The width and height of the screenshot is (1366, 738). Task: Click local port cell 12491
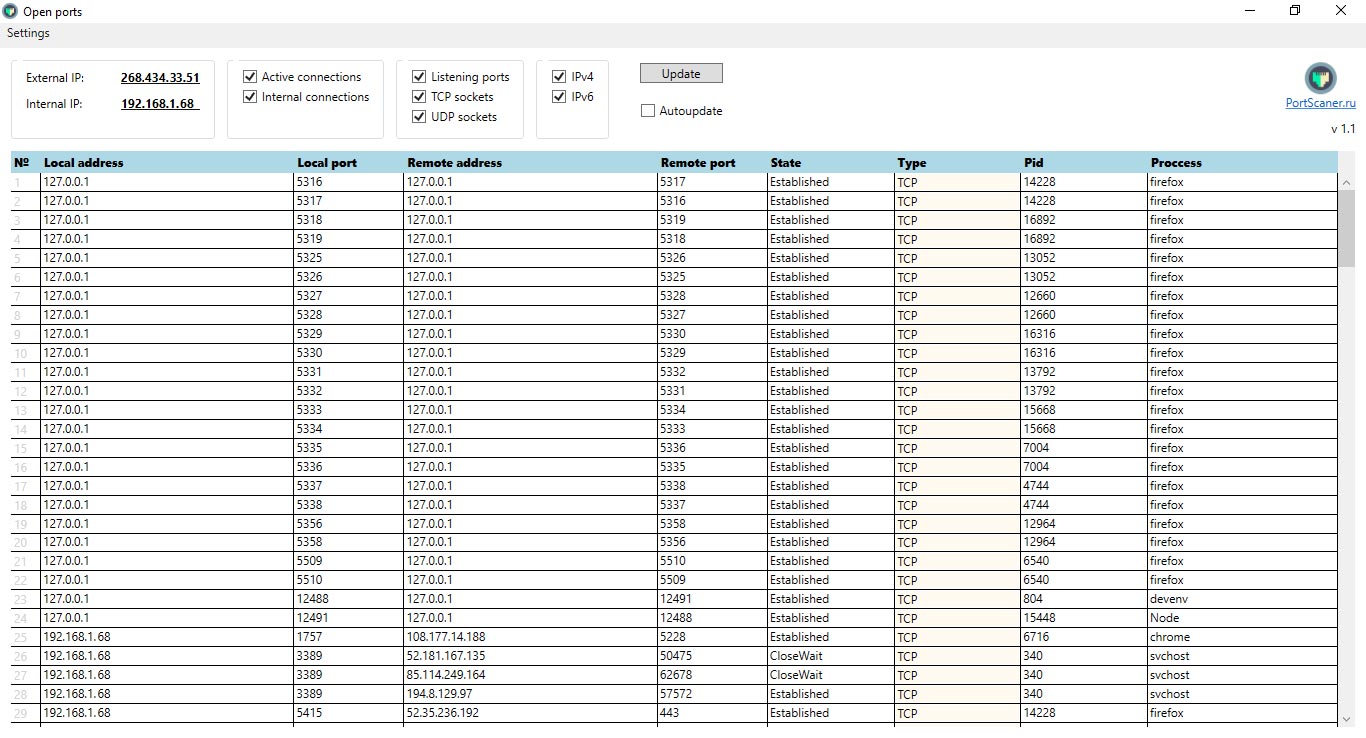(x=348, y=618)
